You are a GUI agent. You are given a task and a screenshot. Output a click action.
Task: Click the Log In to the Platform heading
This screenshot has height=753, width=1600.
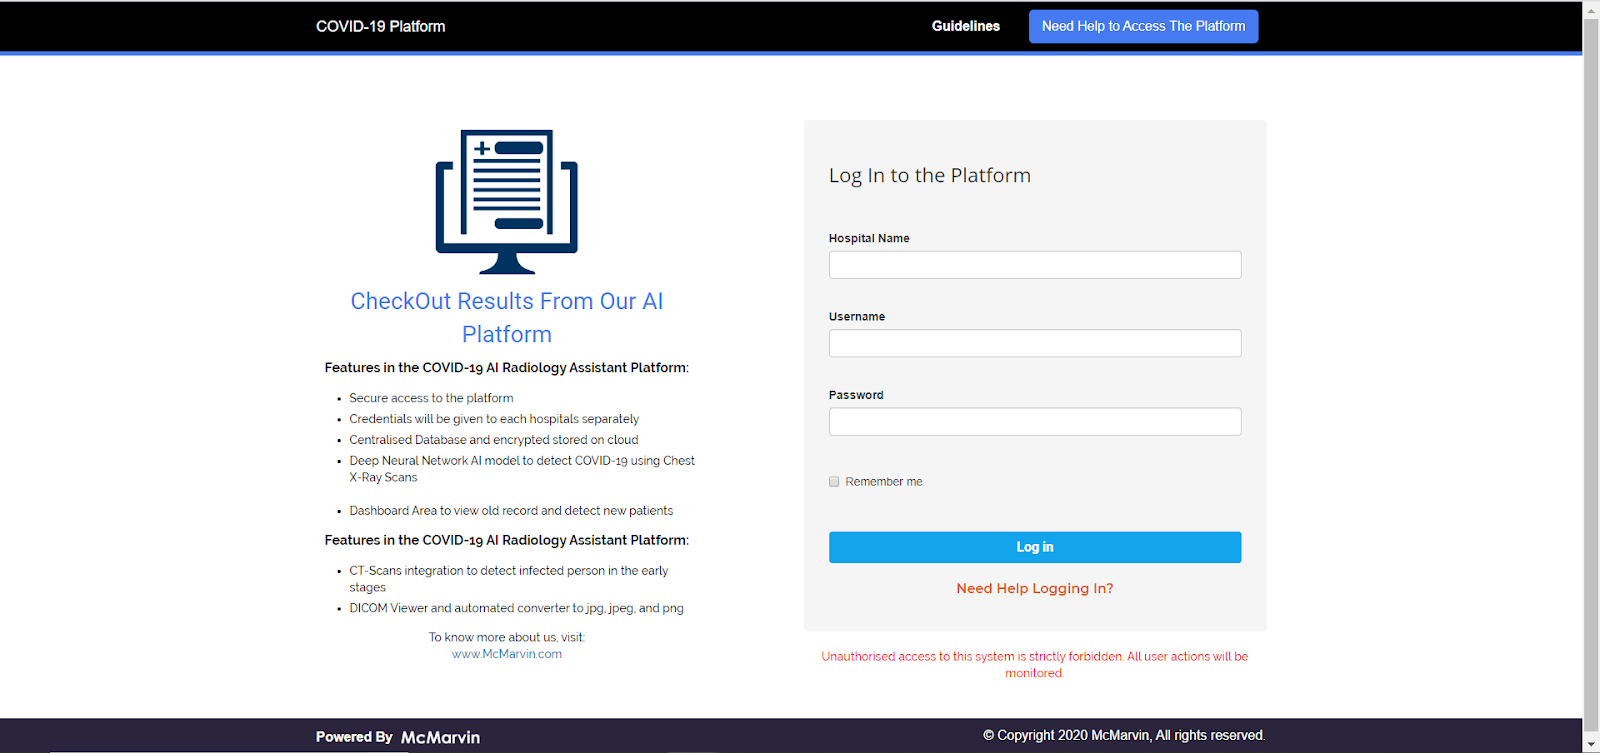pyautogui.click(x=930, y=175)
